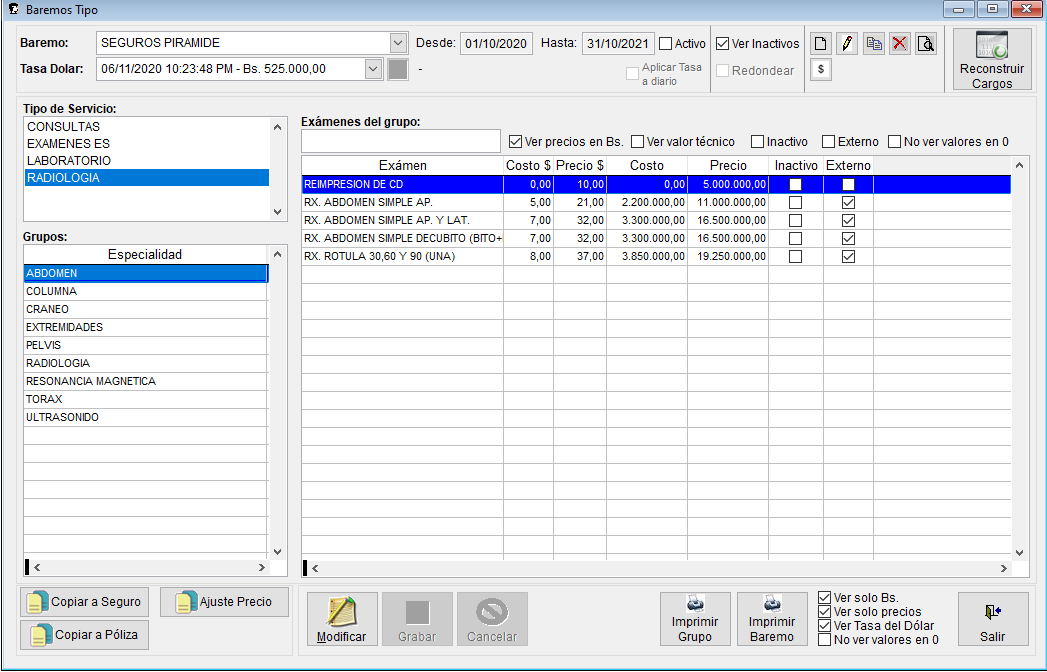Select RX. ABDOMEN SIMPLE AP. Y LAT. row
Image resolution: width=1047 pixels, height=672 pixels.
click(656, 220)
